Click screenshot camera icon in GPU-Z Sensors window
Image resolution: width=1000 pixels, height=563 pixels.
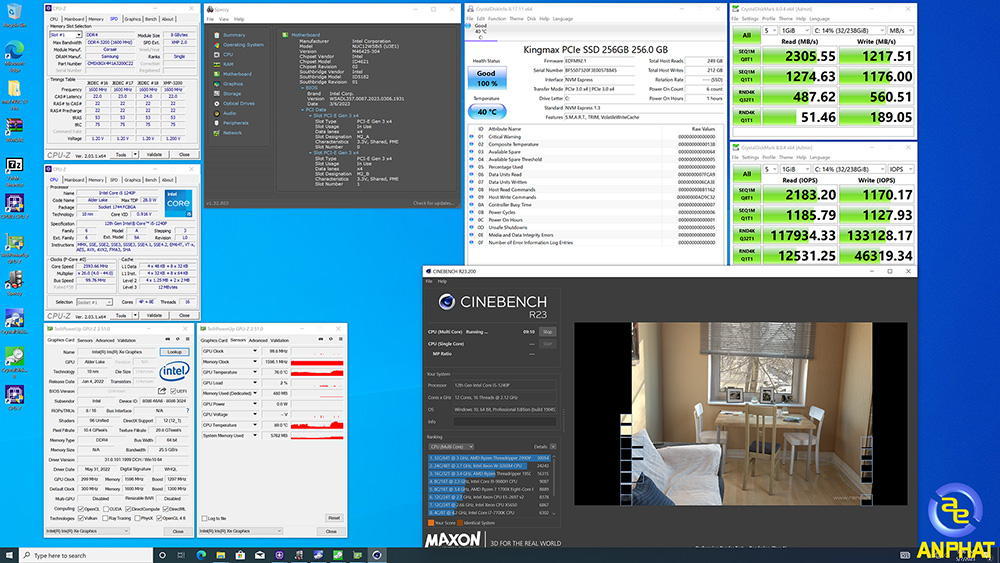coord(321,339)
